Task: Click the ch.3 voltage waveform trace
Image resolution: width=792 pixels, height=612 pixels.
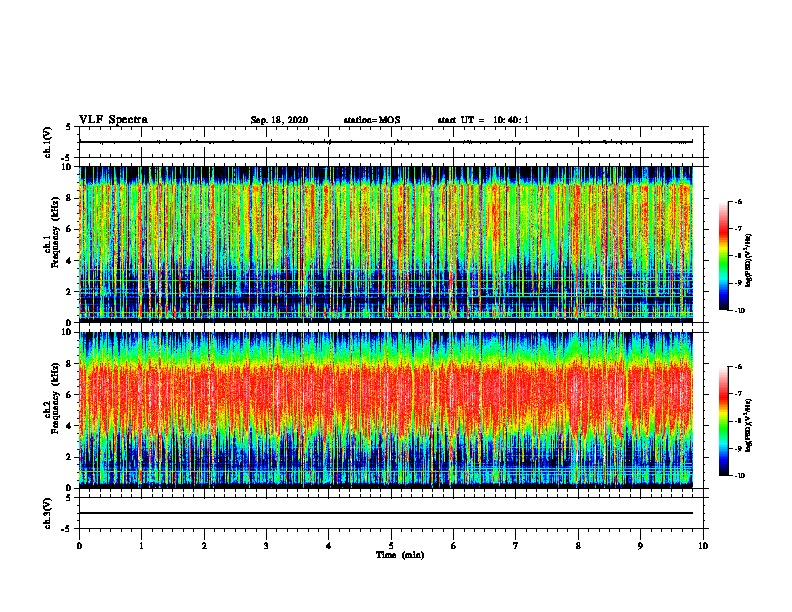Action: pyautogui.click(x=386, y=513)
